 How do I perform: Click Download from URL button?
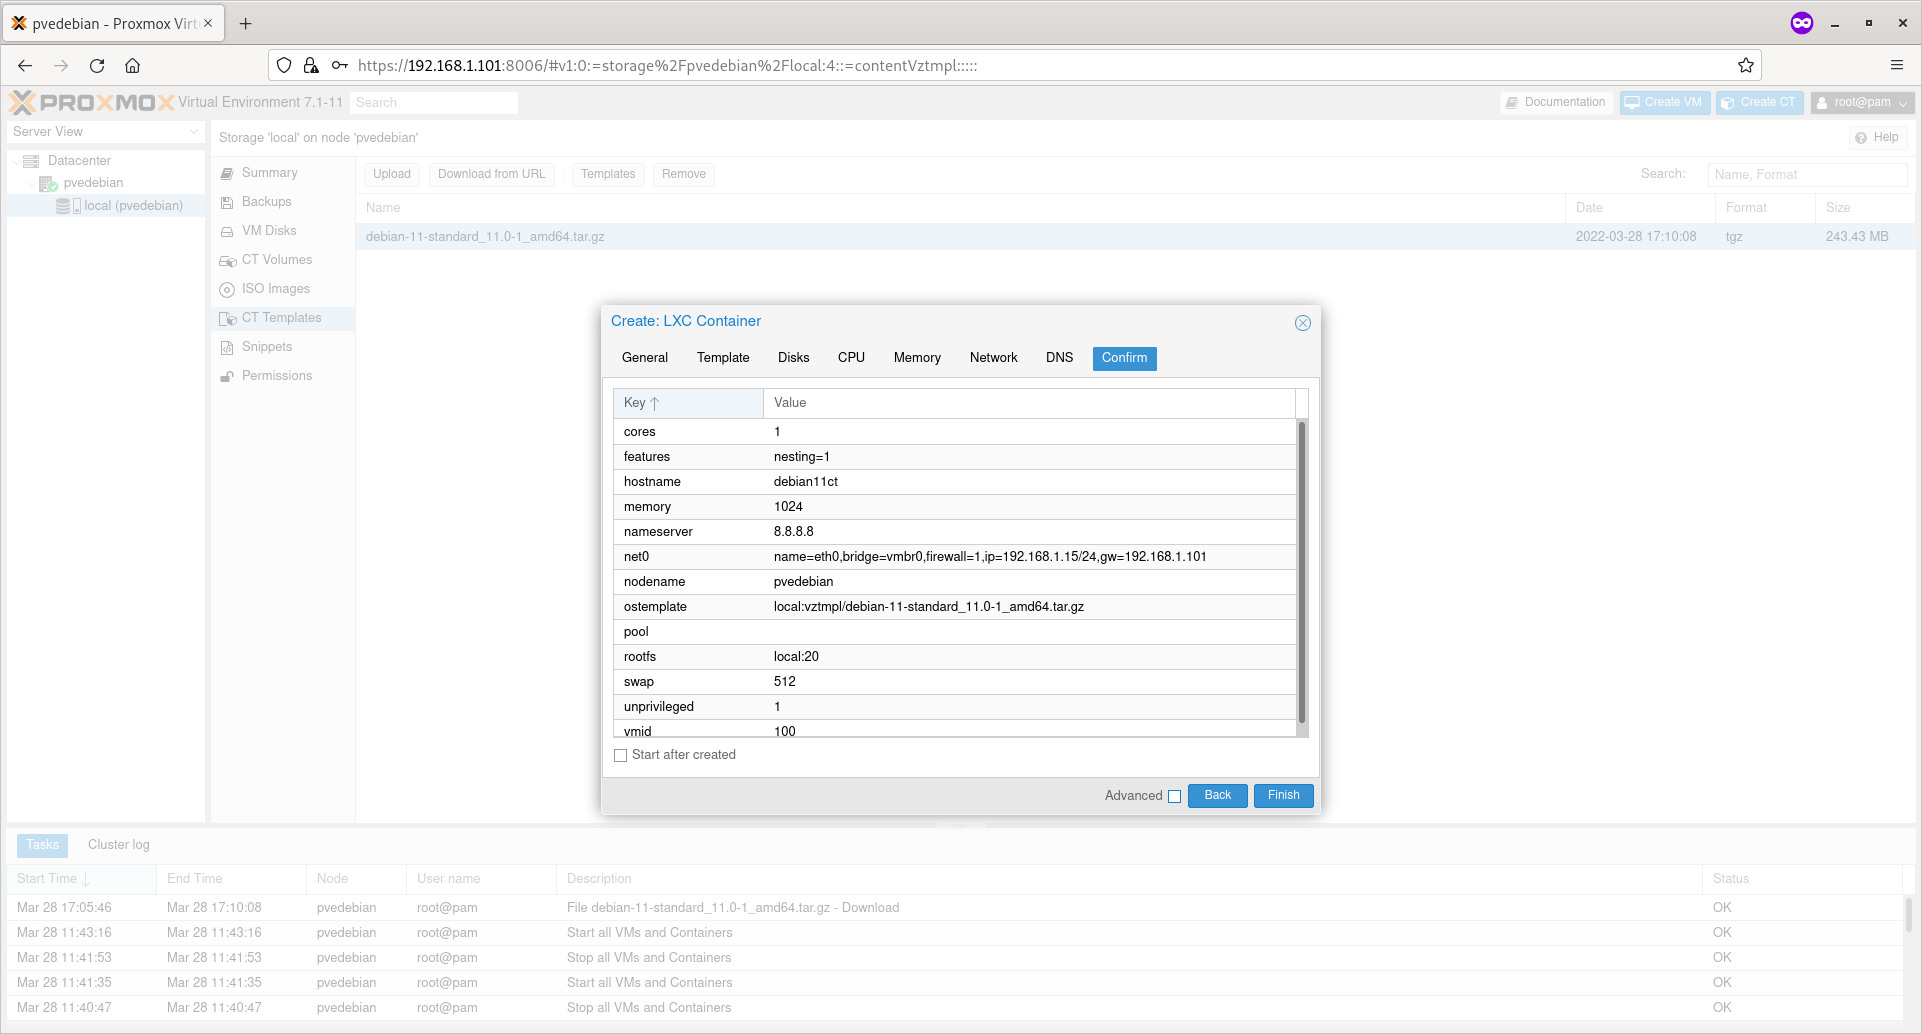click(491, 174)
